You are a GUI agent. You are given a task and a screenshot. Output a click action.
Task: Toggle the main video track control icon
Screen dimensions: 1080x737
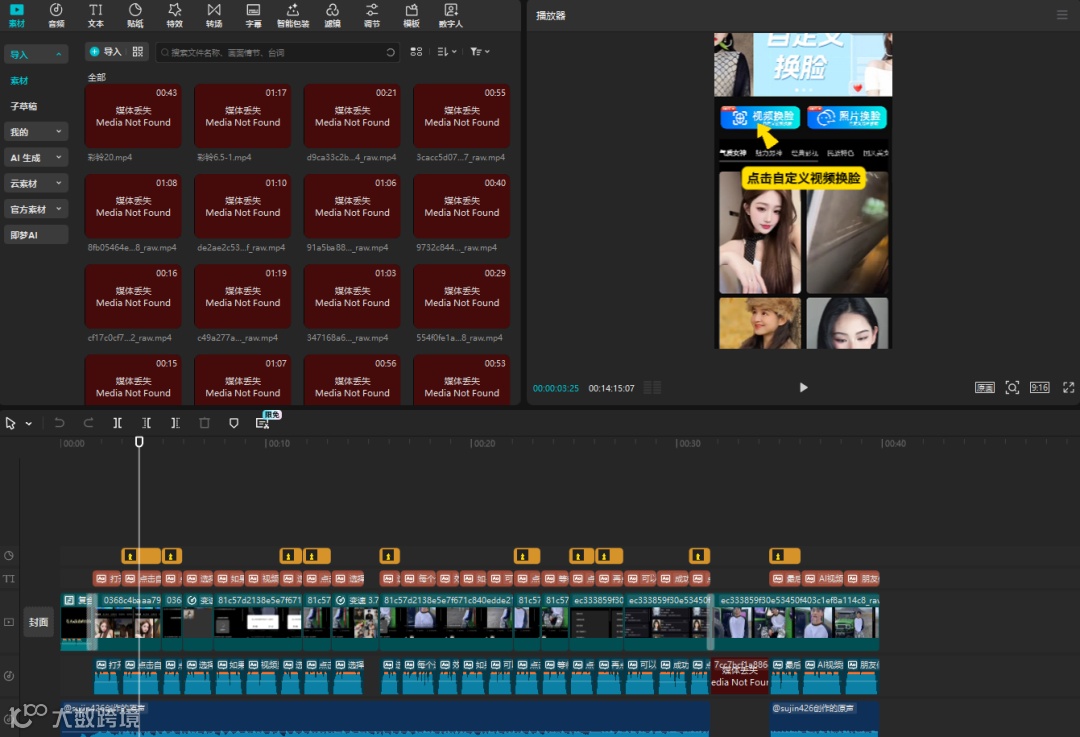coord(9,622)
